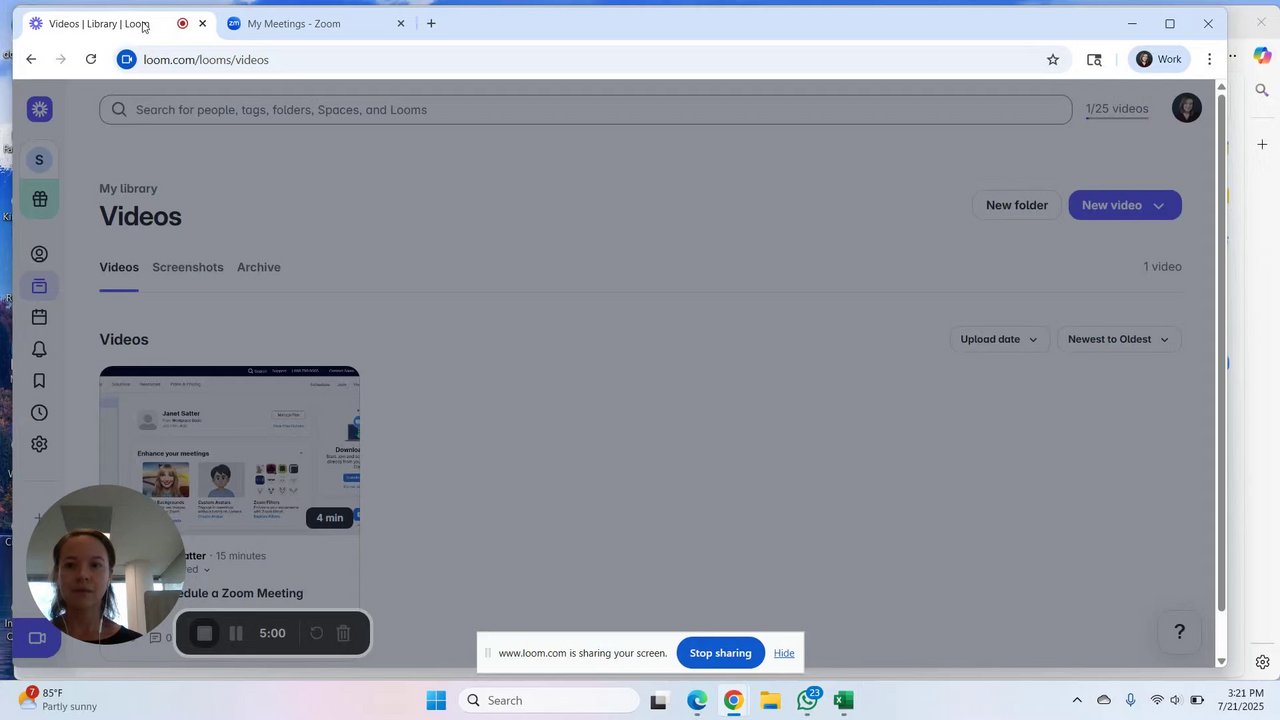Image resolution: width=1280 pixels, height=720 pixels.
Task: Expand the video's sharing status chevron
Action: 207,570
